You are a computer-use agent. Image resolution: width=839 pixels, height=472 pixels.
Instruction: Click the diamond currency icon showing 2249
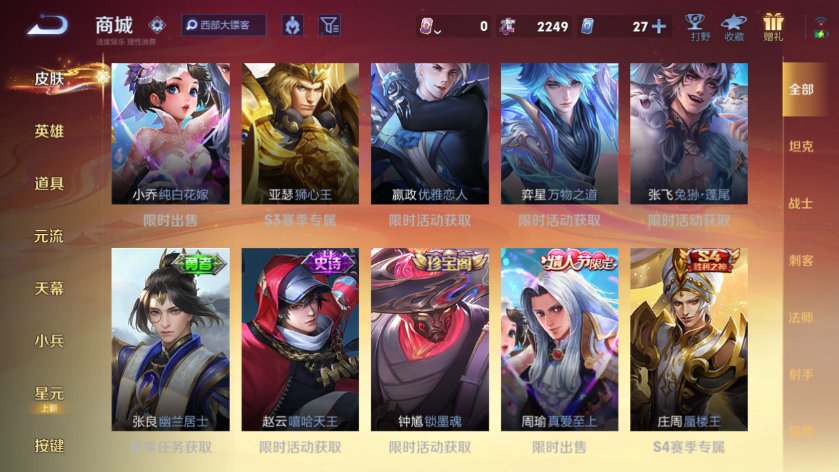point(507,26)
